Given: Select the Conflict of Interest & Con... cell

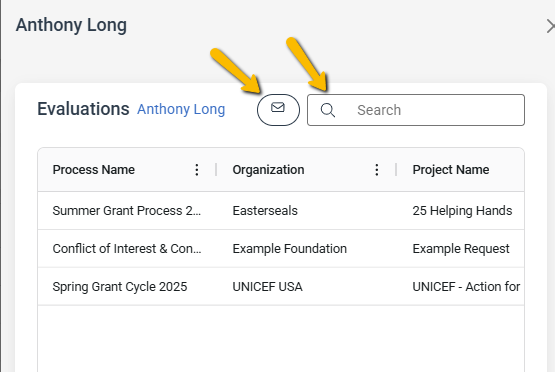Looking at the screenshot, I should tap(127, 248).
